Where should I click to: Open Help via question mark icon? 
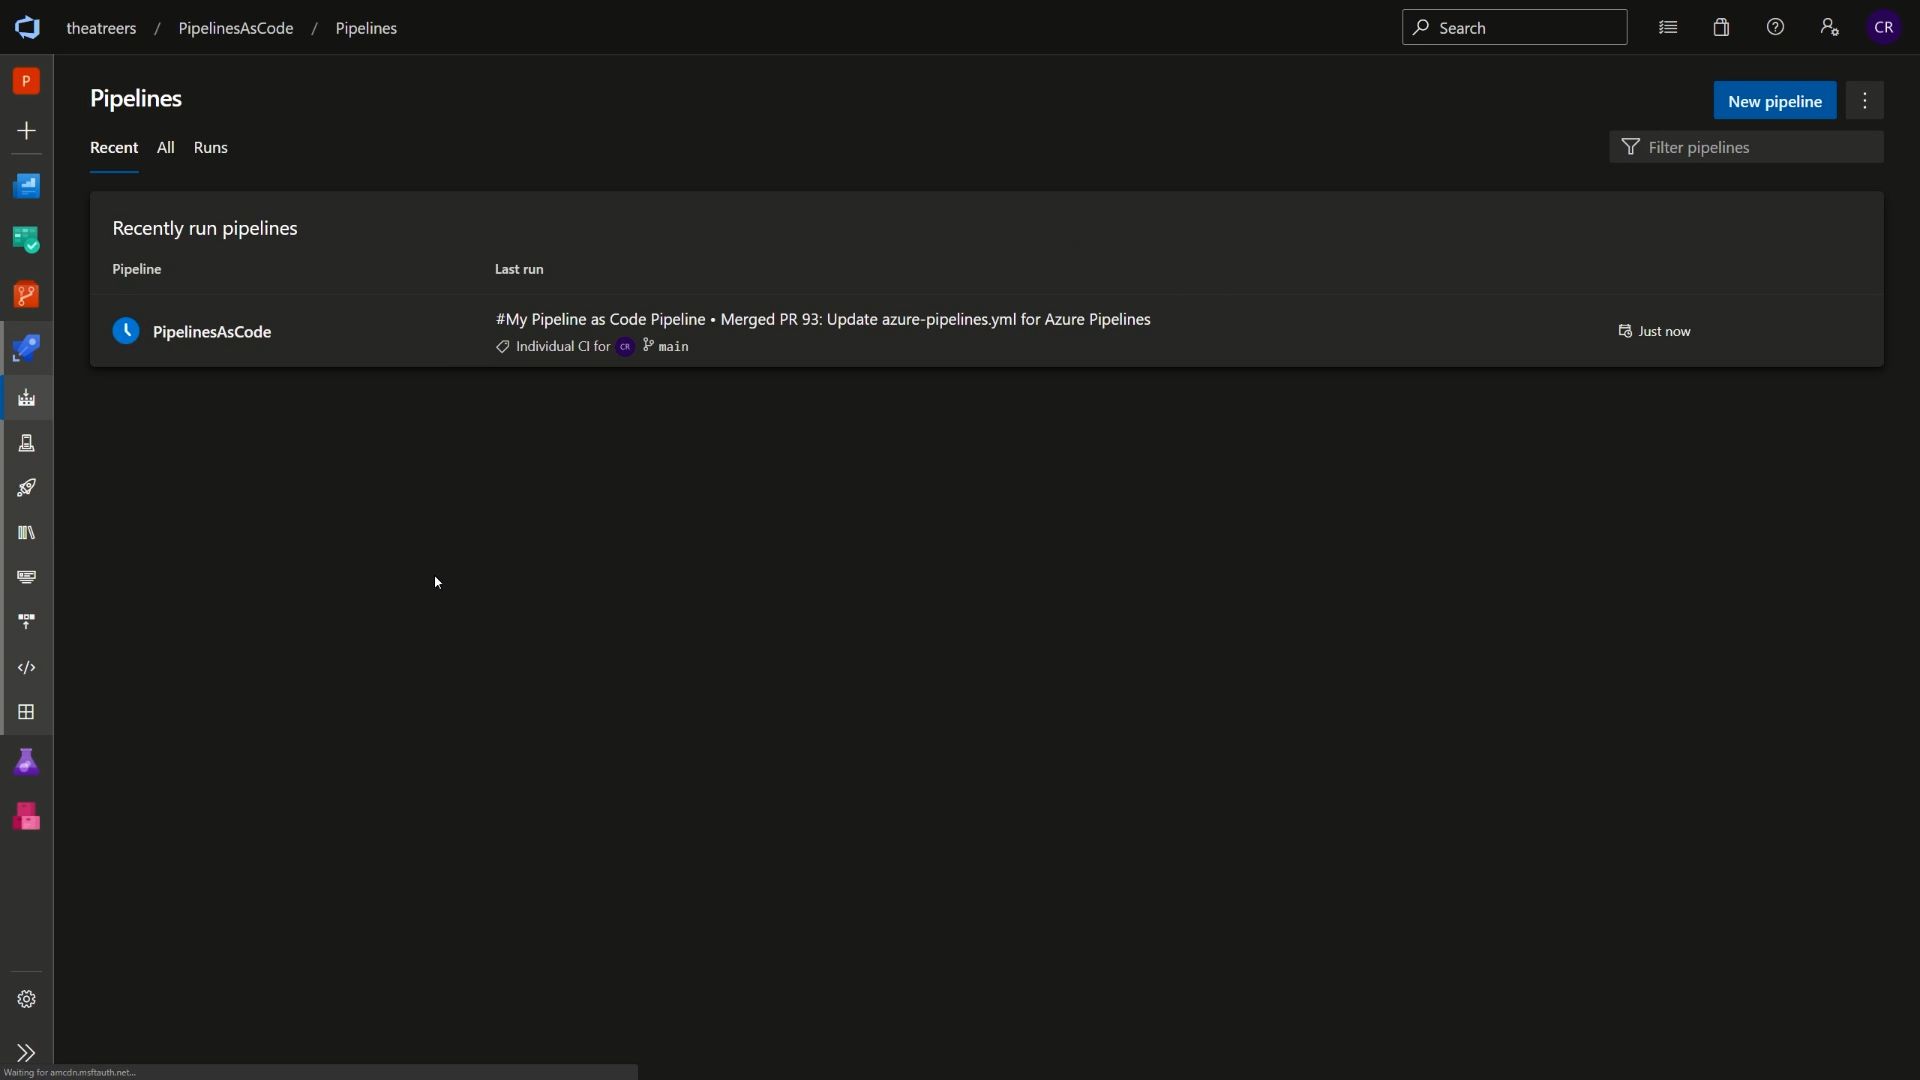coord(1777,27)
